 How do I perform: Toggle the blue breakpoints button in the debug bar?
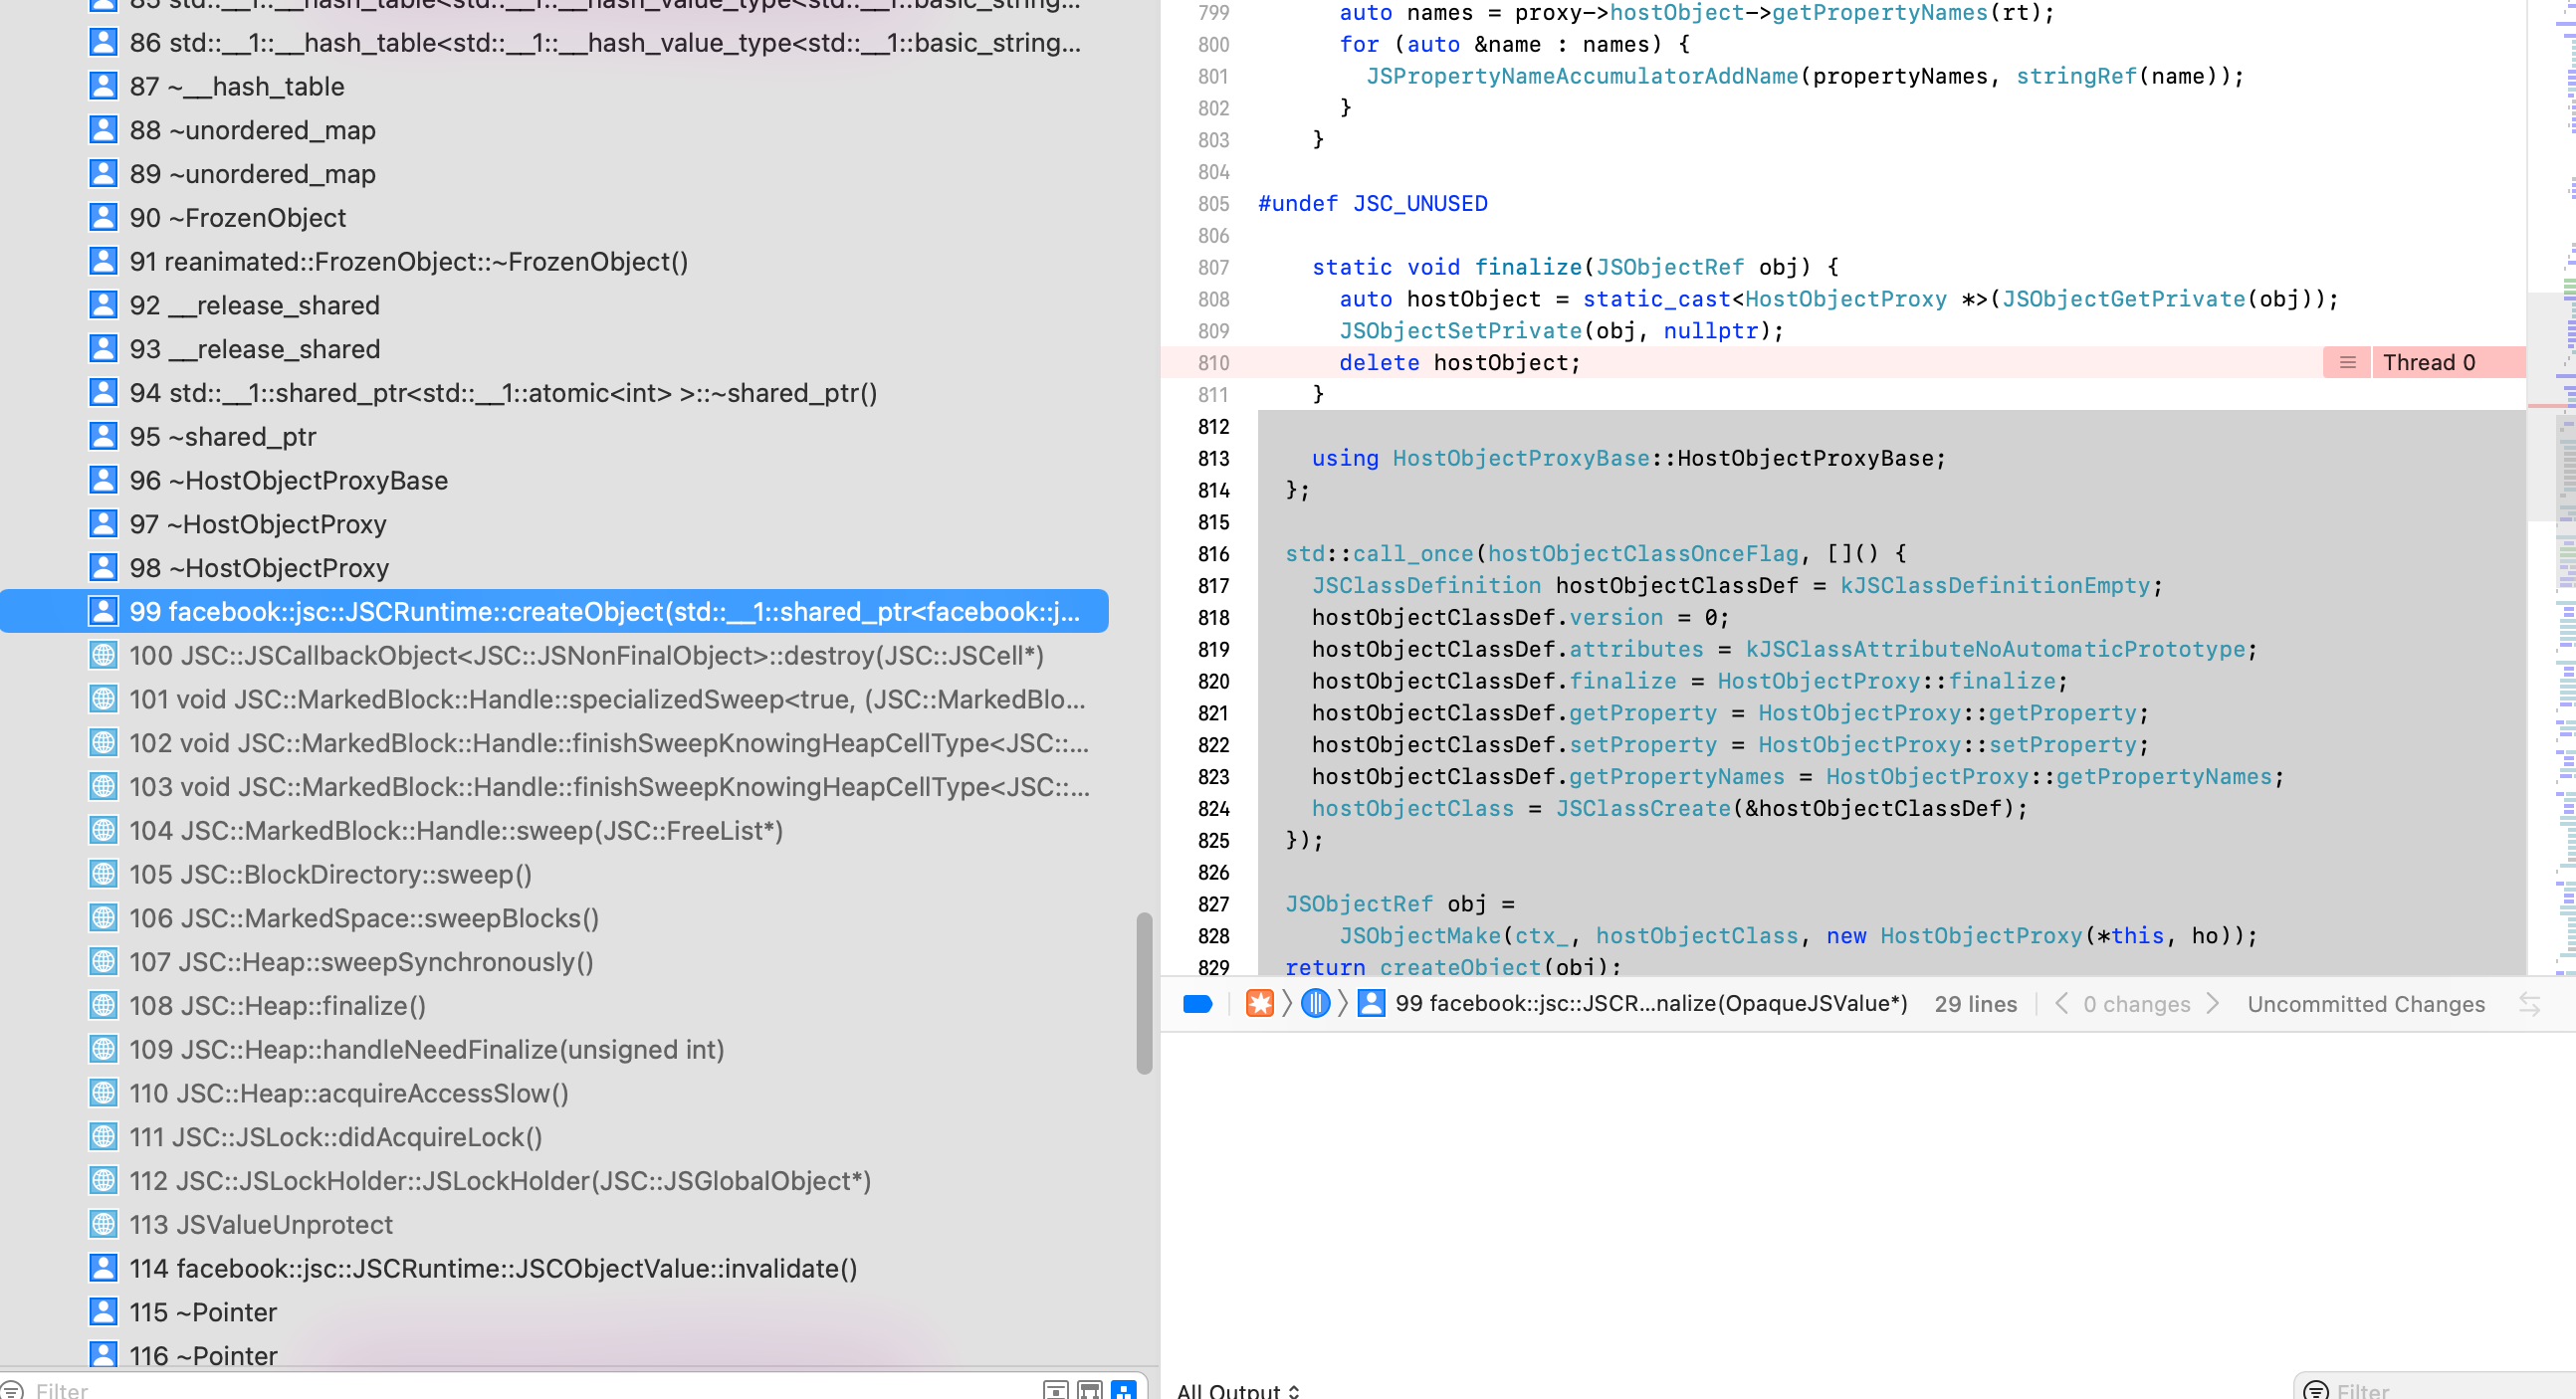[1197, 1003]
